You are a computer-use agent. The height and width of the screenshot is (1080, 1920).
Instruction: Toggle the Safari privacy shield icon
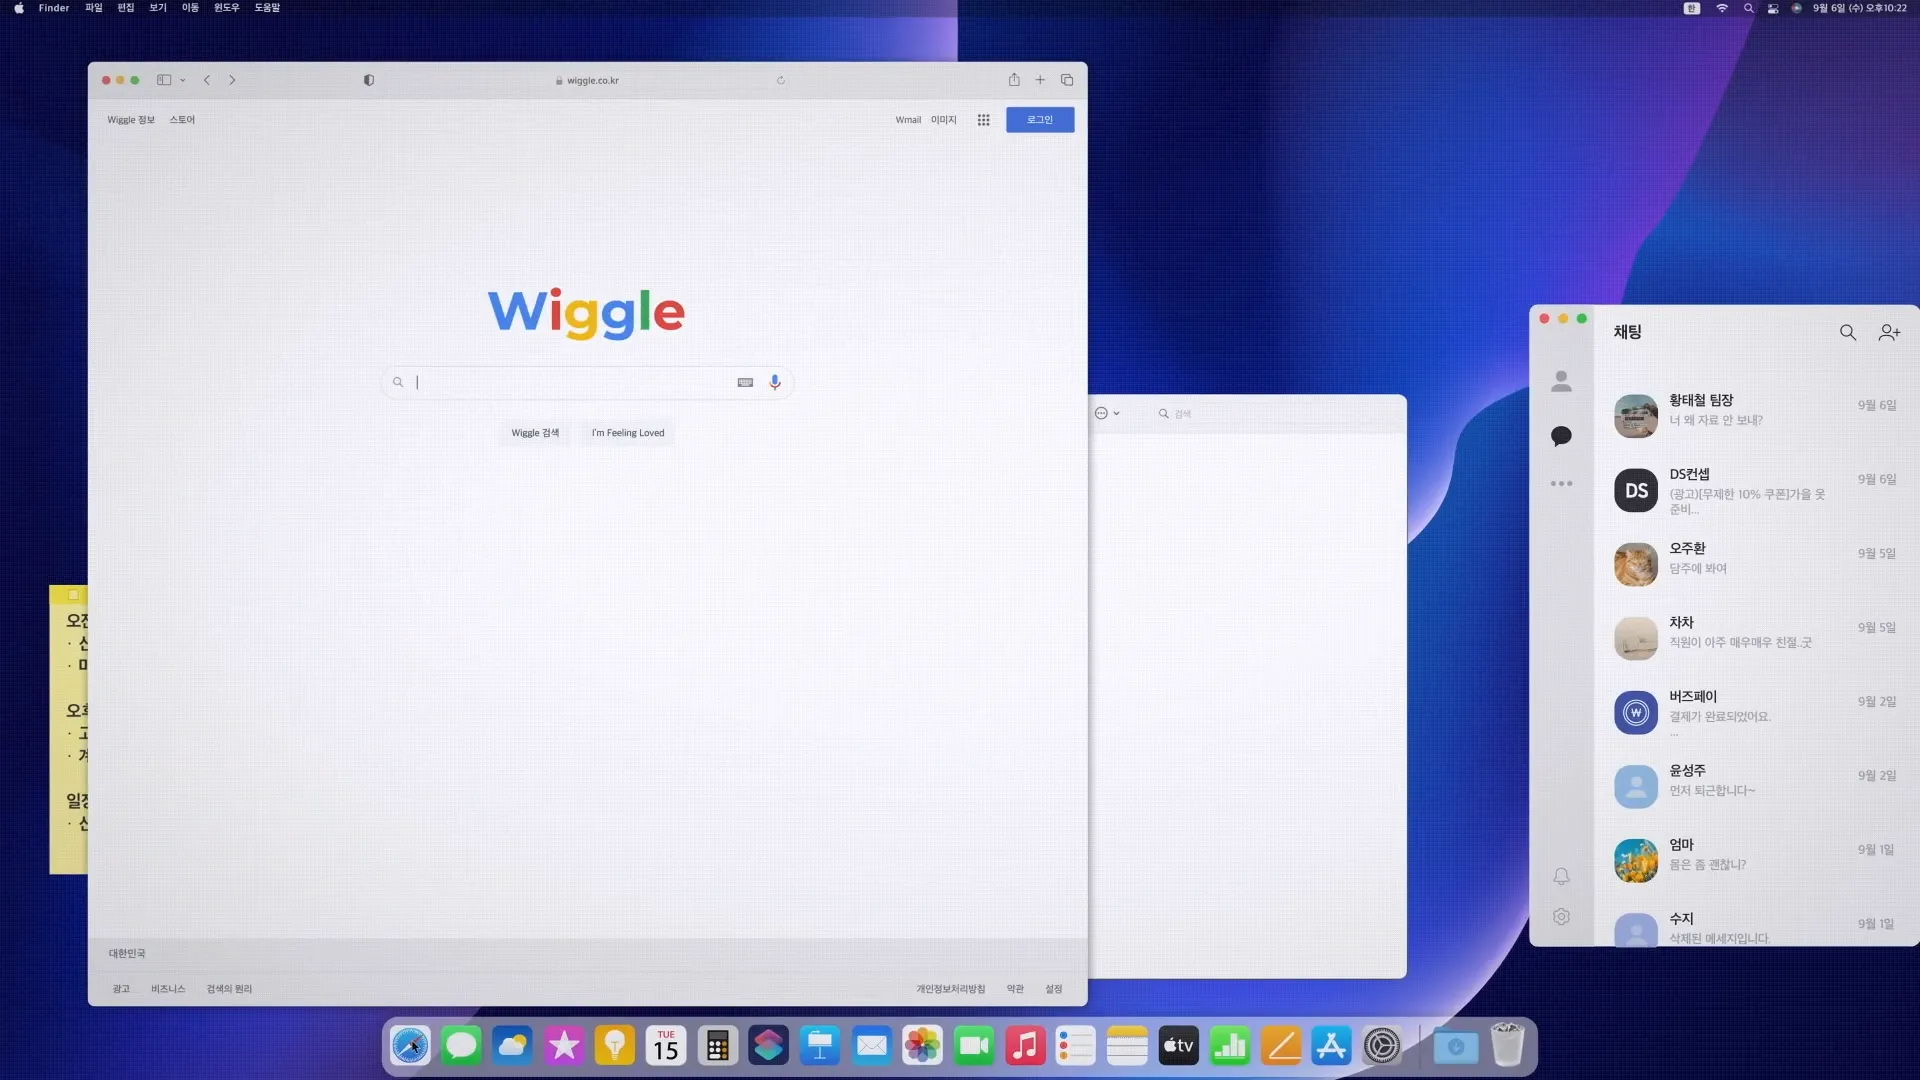point(369,80)
